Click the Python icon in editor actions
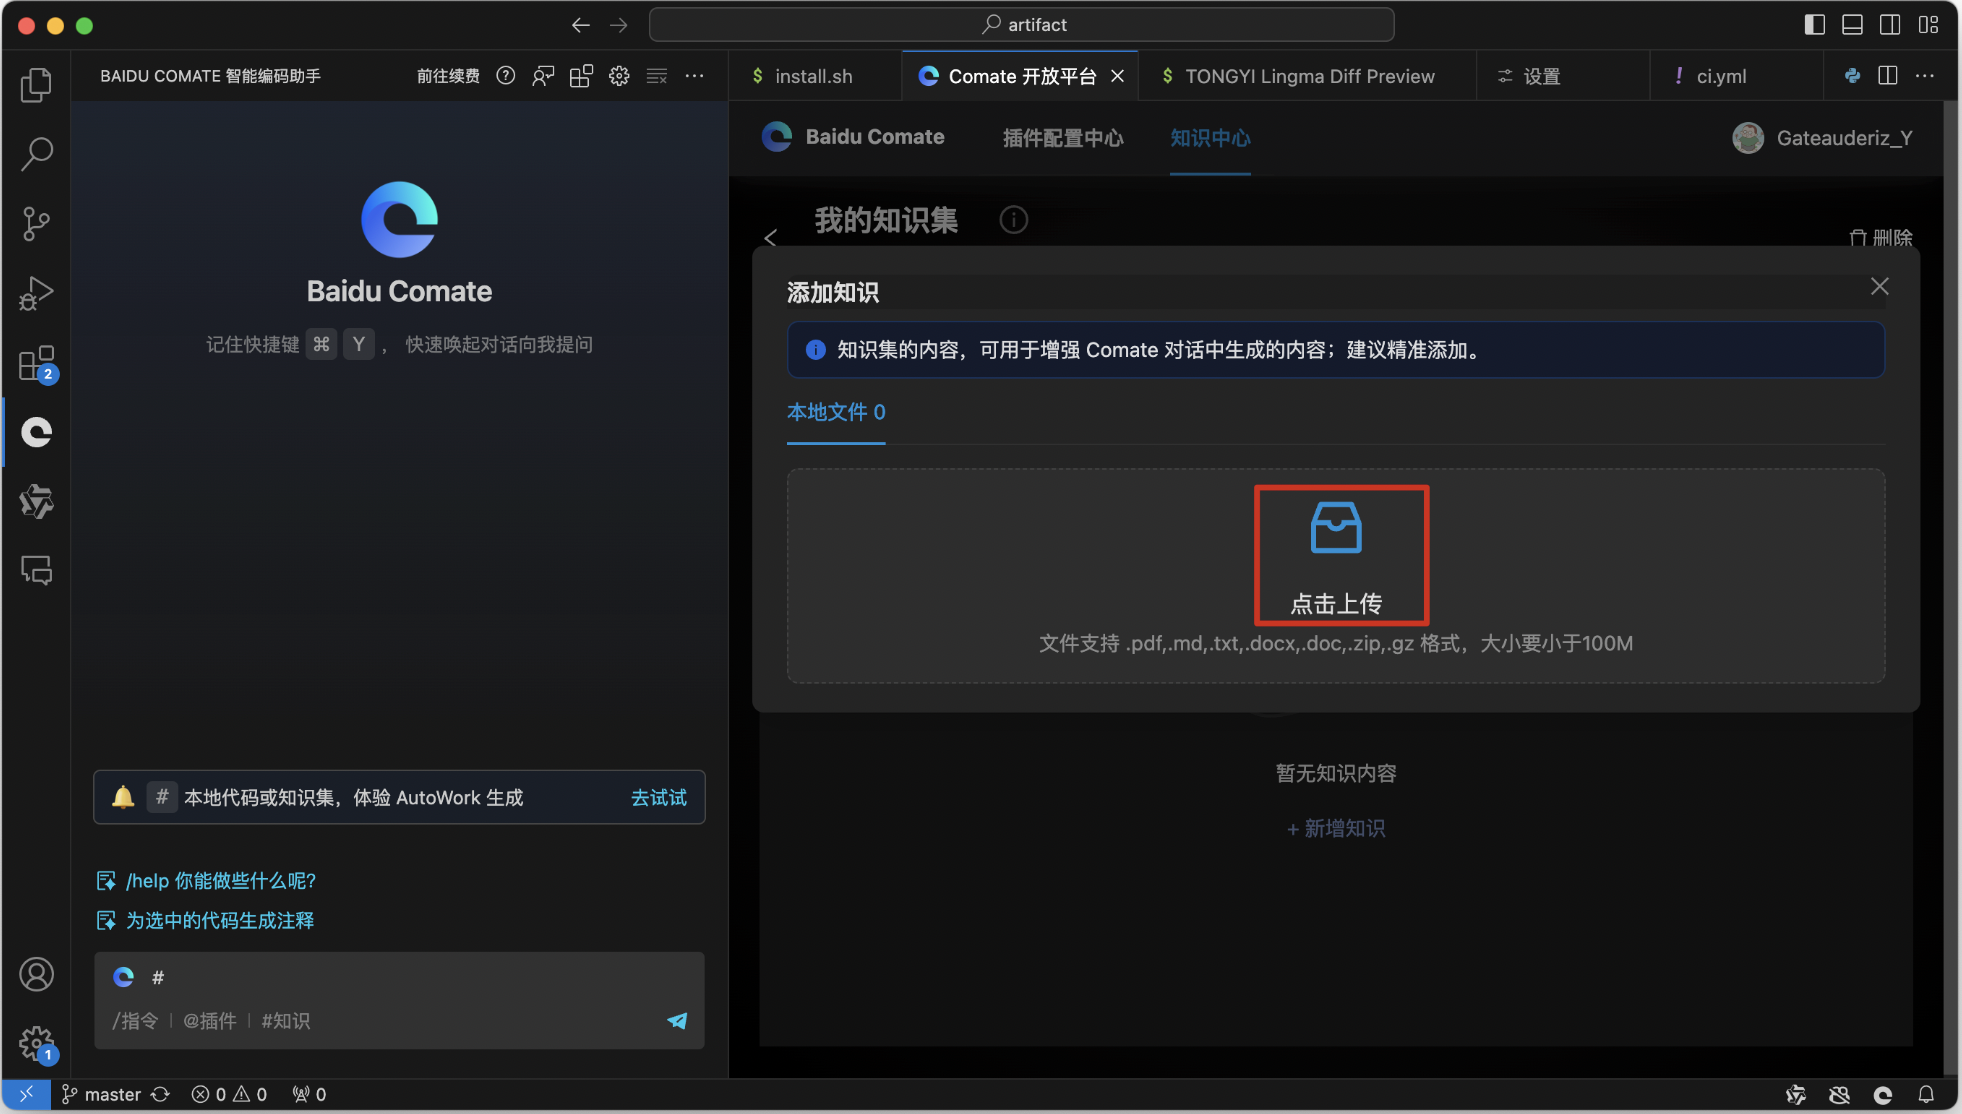This screenshot has height=1114, width=1962. (x=1852, y=76)
